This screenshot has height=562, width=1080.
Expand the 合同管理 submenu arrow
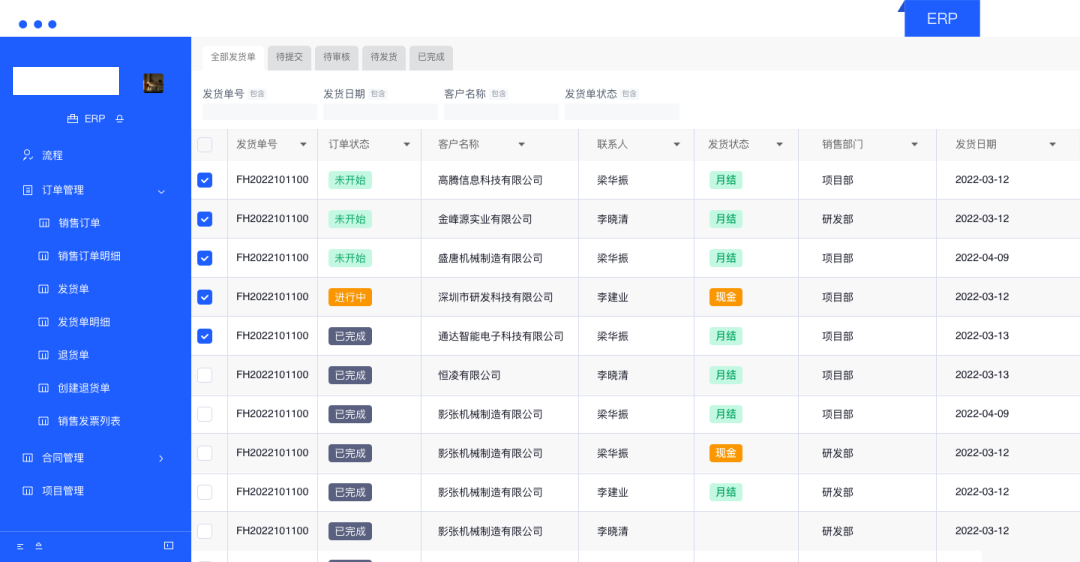tap(161, 458)
